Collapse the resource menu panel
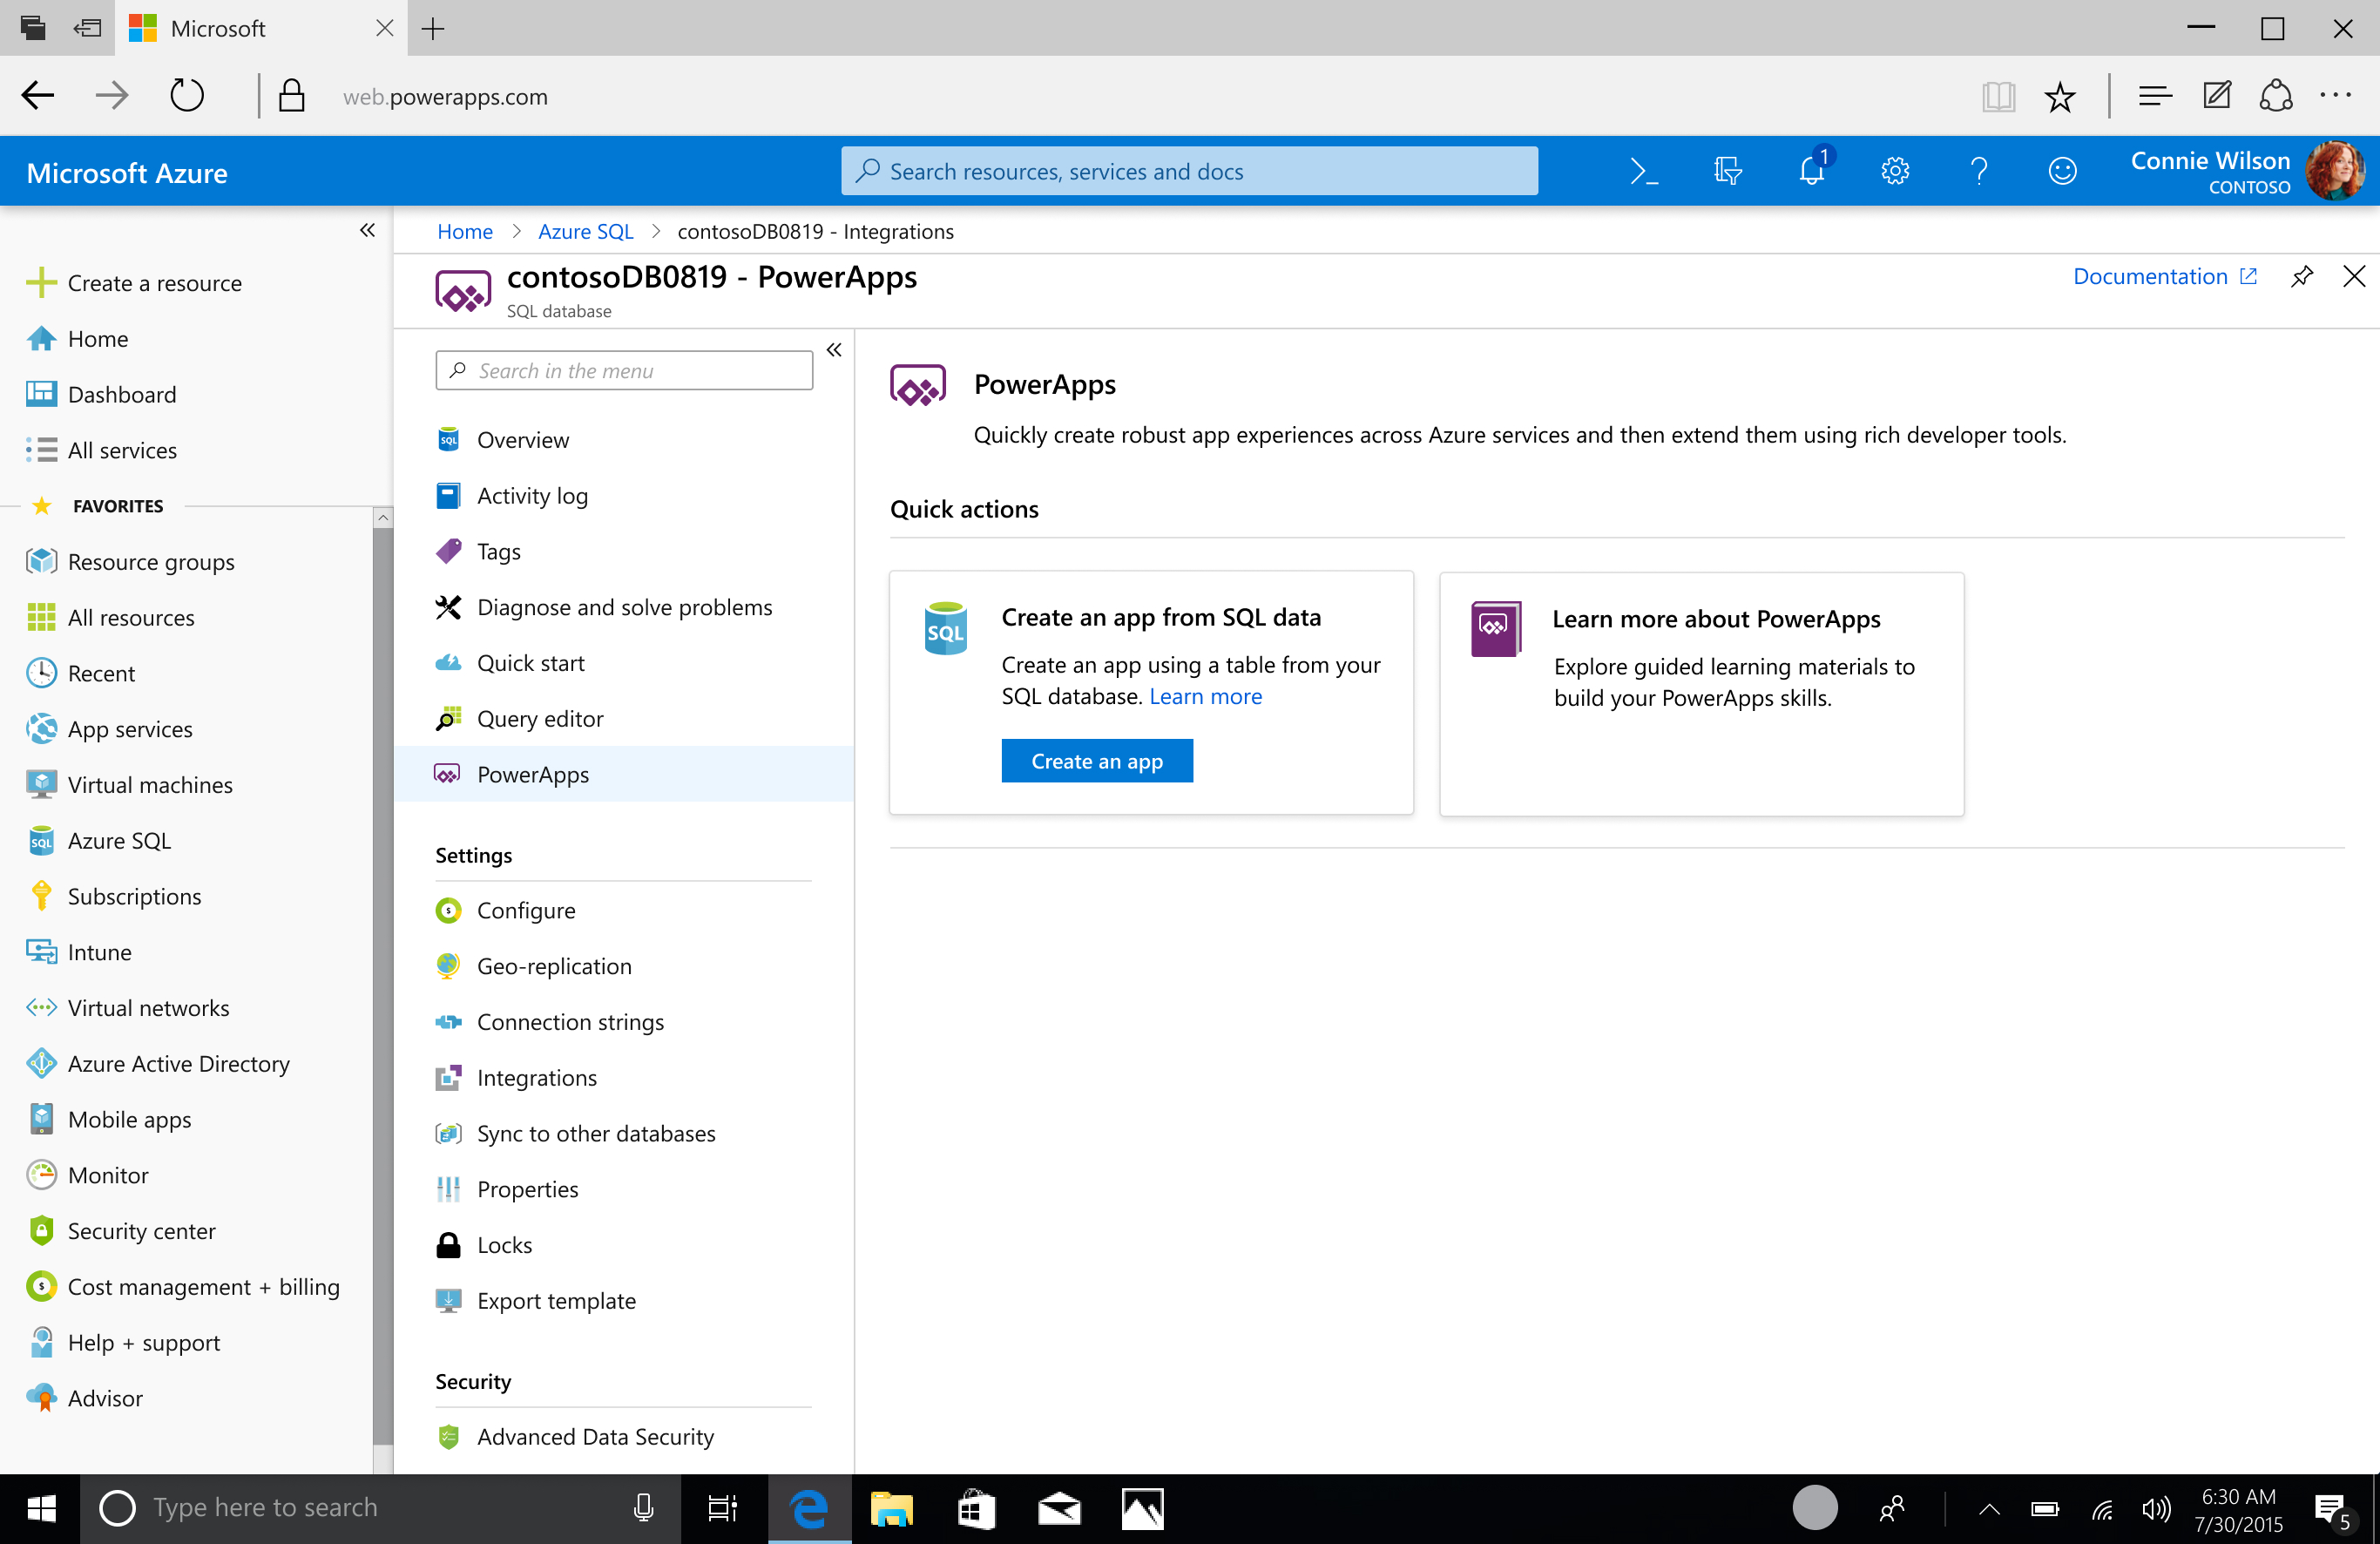2380x1544 pixels. tap(834, 350)
